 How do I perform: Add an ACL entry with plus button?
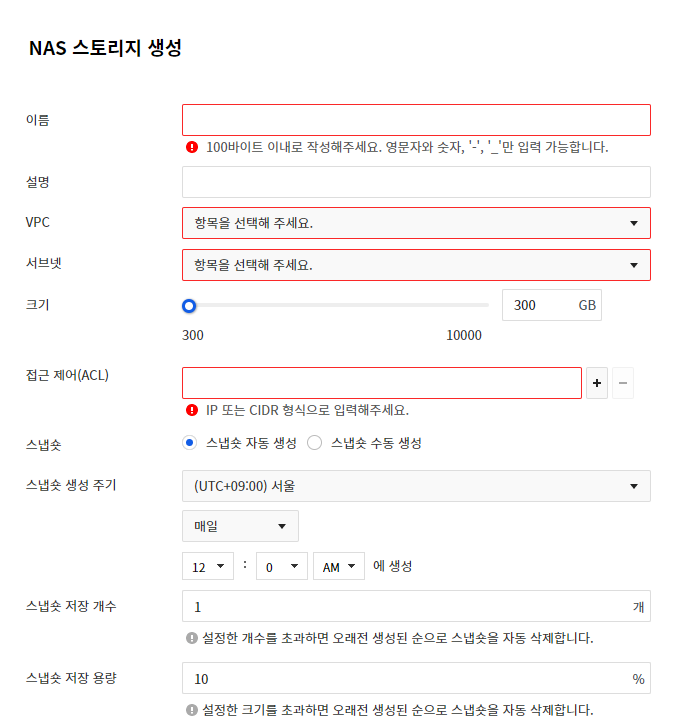click(597, 383)
